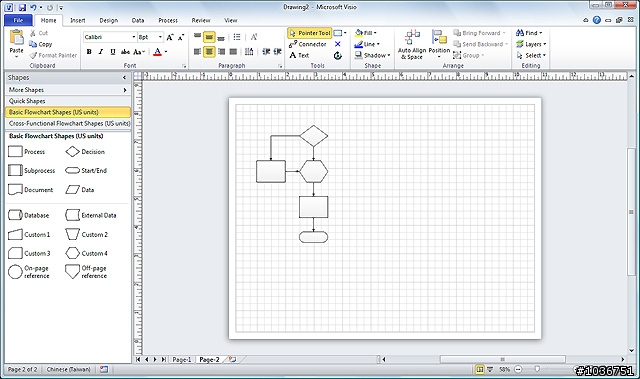Select the Off-page reference stencil
Image resolution: width=640 pixels, height=379 pixels.
coord(86,272)
